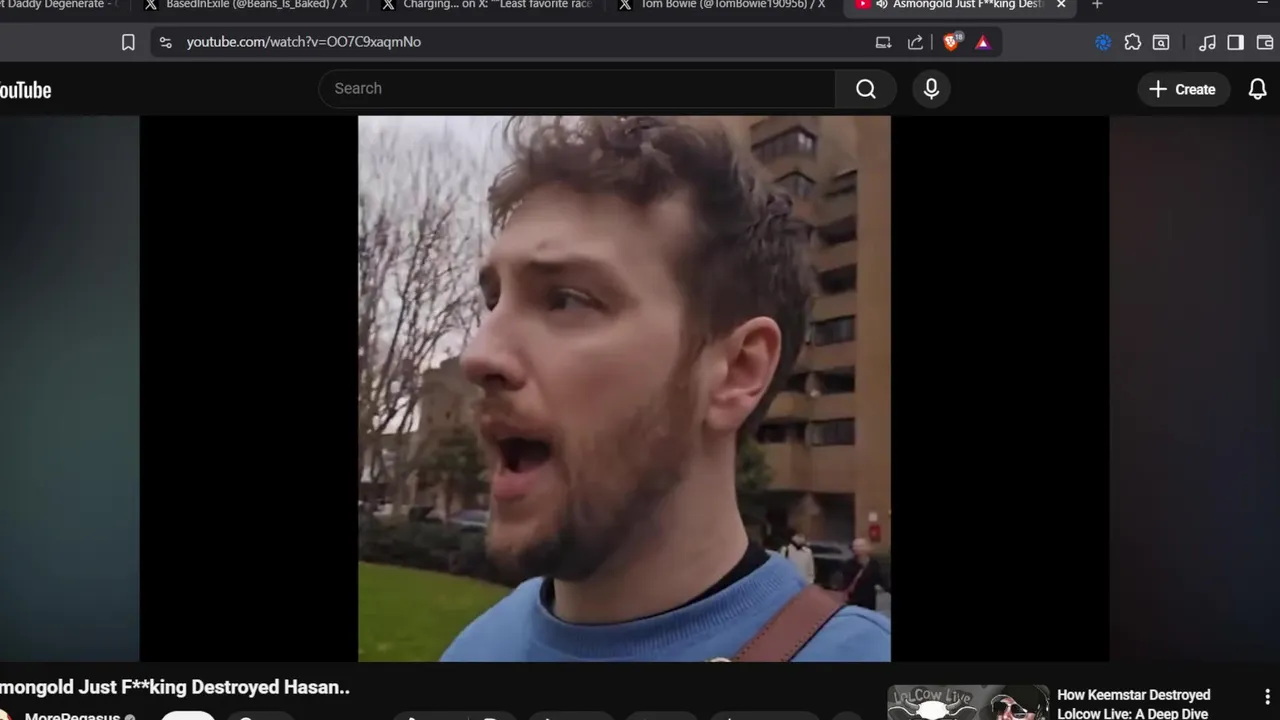Screen dimensions: 1280x720
Task: Open the Lolcow Live video thumbnail
Action: [x=968, y=702]
